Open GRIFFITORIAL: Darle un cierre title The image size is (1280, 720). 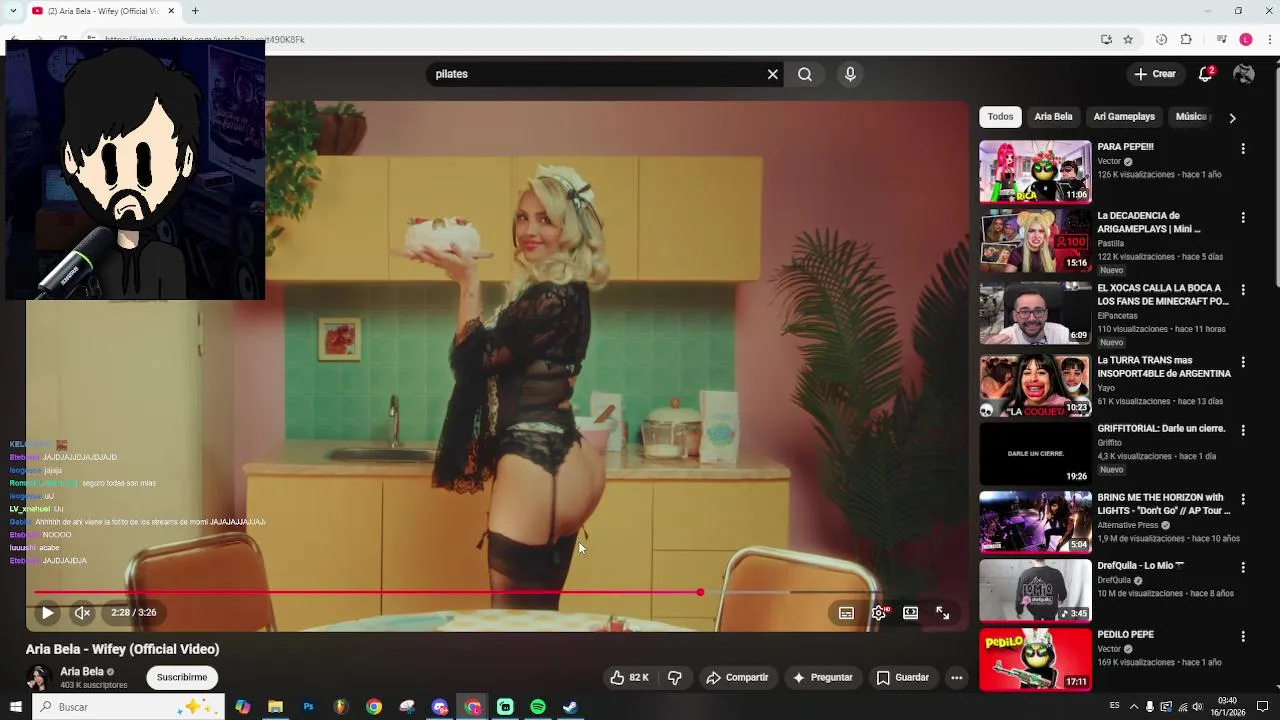(1161, 429)
